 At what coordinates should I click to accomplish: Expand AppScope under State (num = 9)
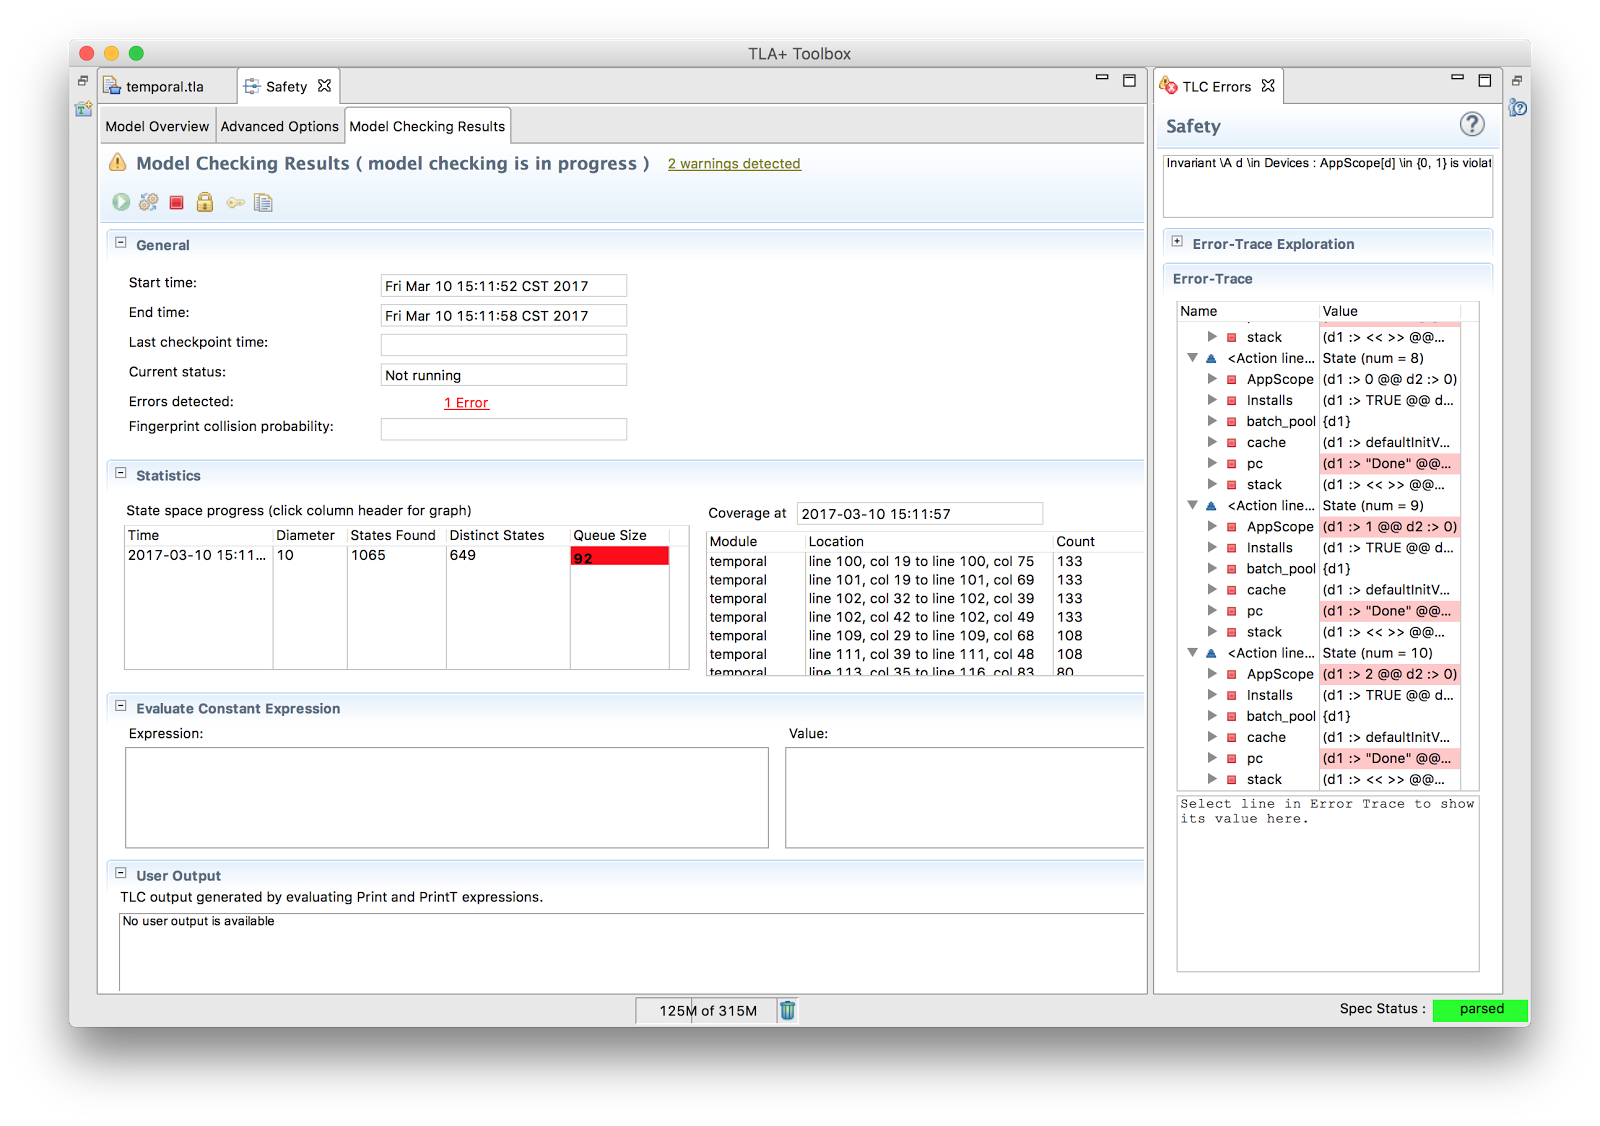1212,526
